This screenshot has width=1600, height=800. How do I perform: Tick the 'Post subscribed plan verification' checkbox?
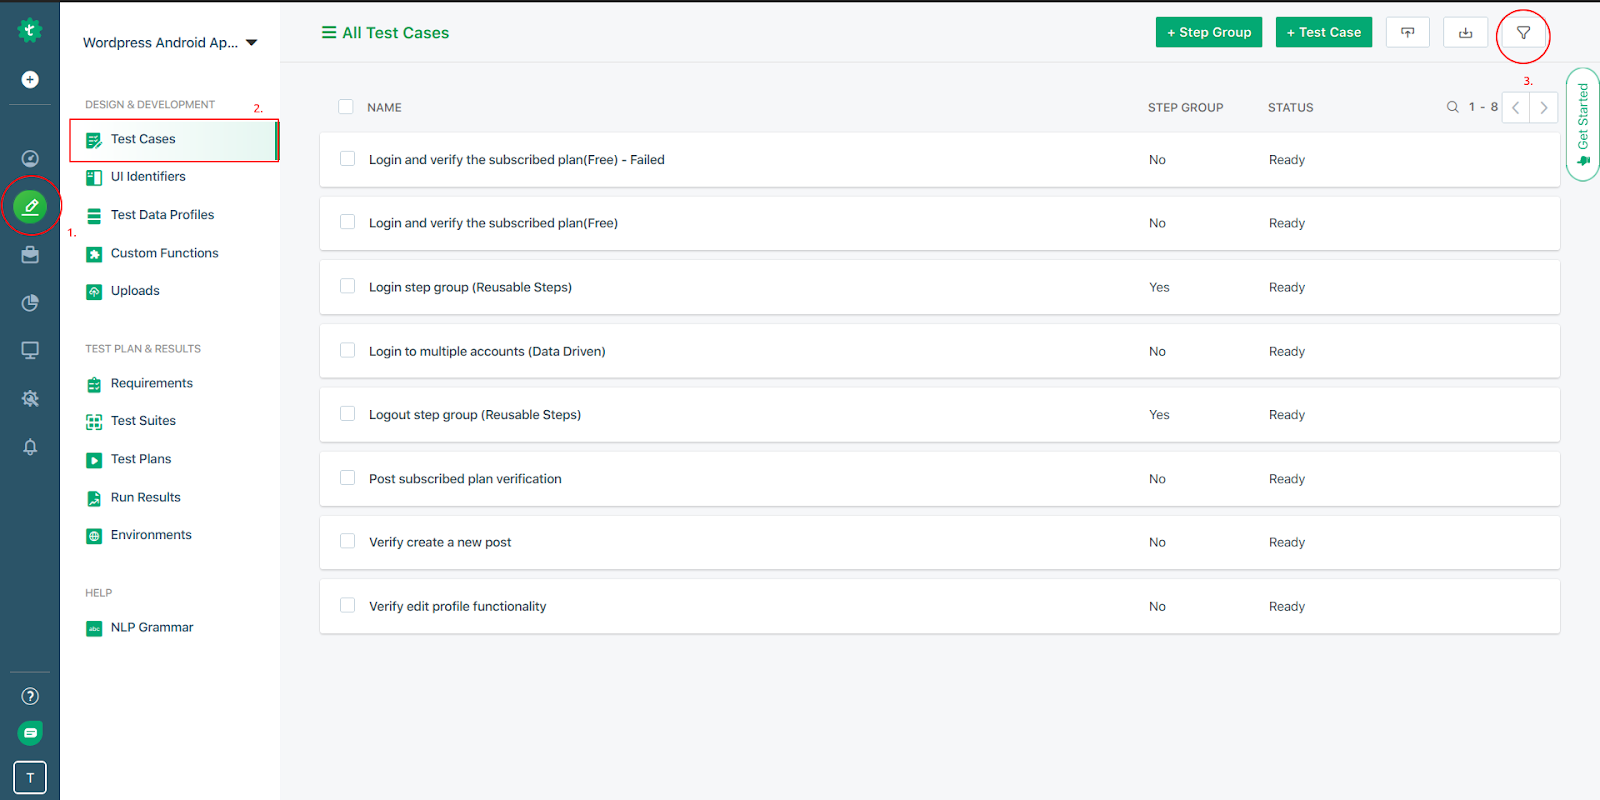click(x=348, y=478)
